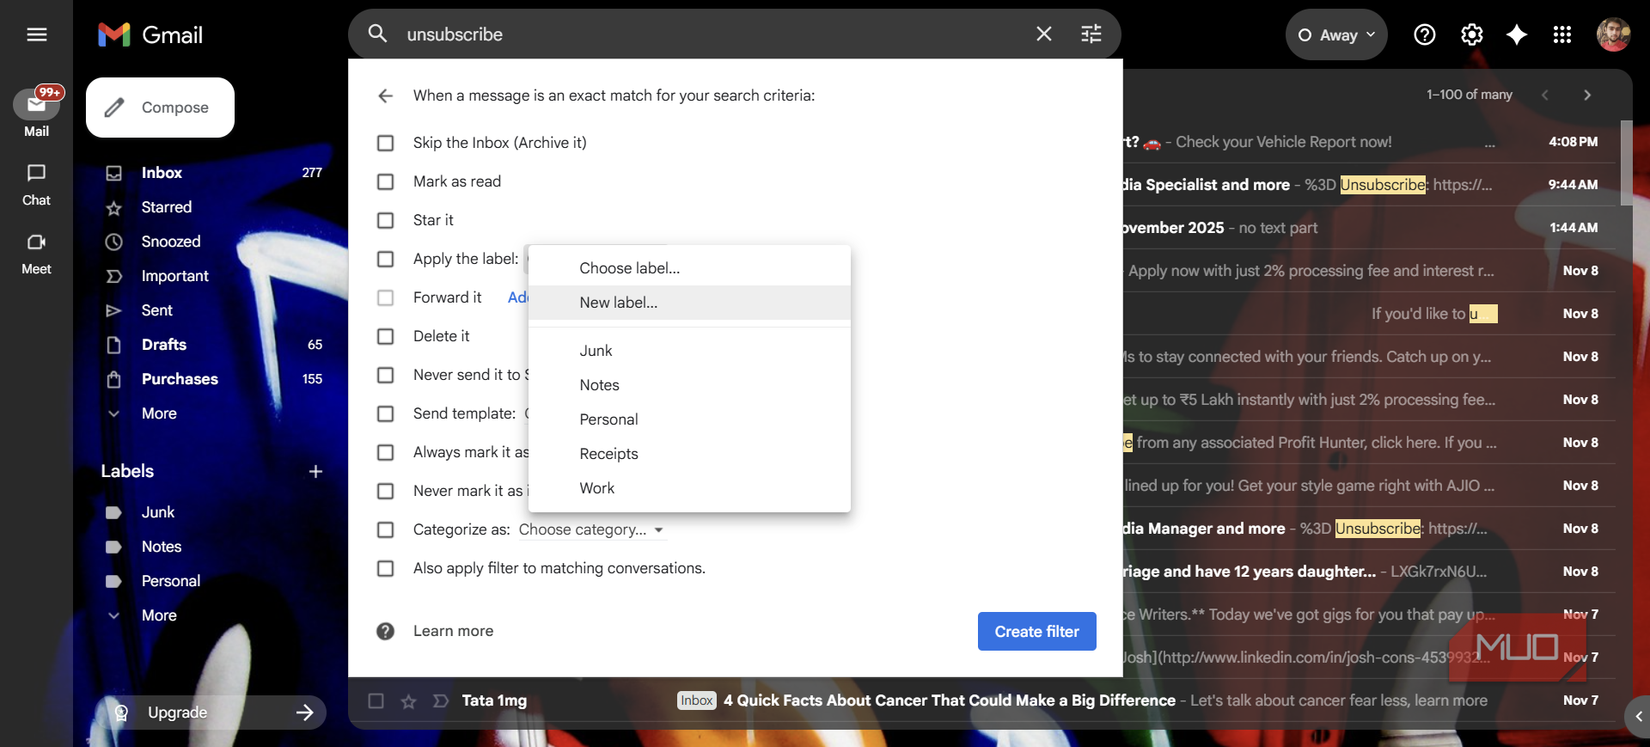This screenshot has height=747, width=1650.
Task: Select the Tata 1mg email checkbox
Action: coord(376,701)
